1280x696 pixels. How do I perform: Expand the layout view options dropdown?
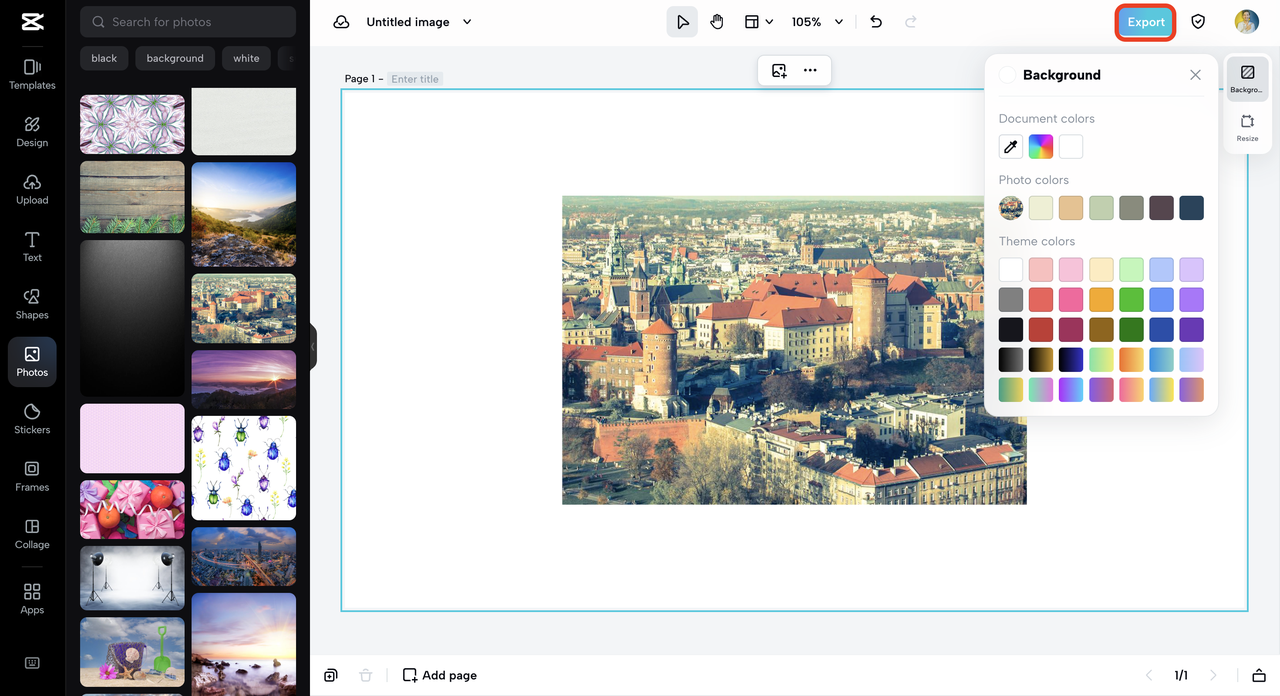[x=759, y=22]
